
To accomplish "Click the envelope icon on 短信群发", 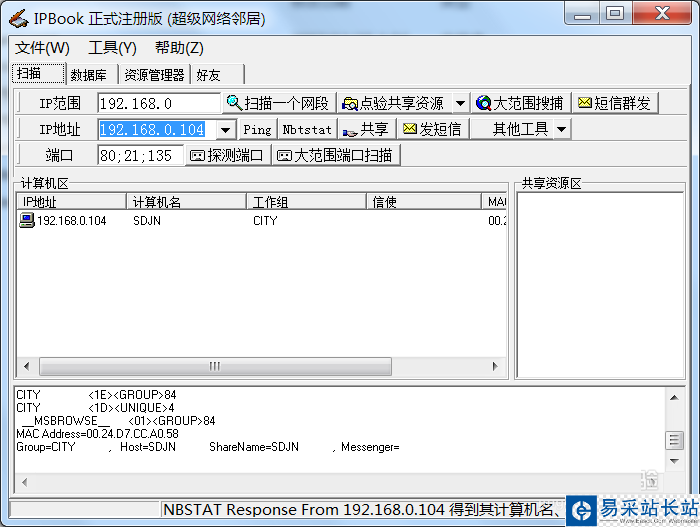I will tap(585, 103).
